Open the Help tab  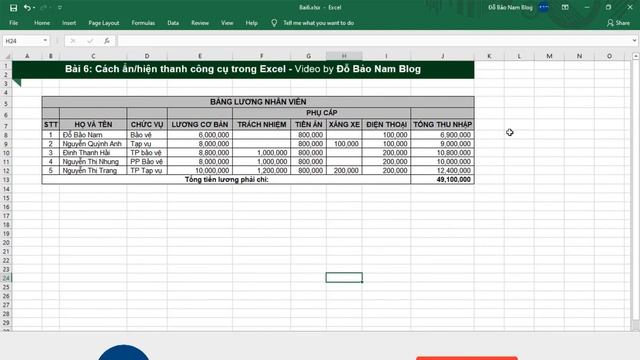tap(251, 23)
